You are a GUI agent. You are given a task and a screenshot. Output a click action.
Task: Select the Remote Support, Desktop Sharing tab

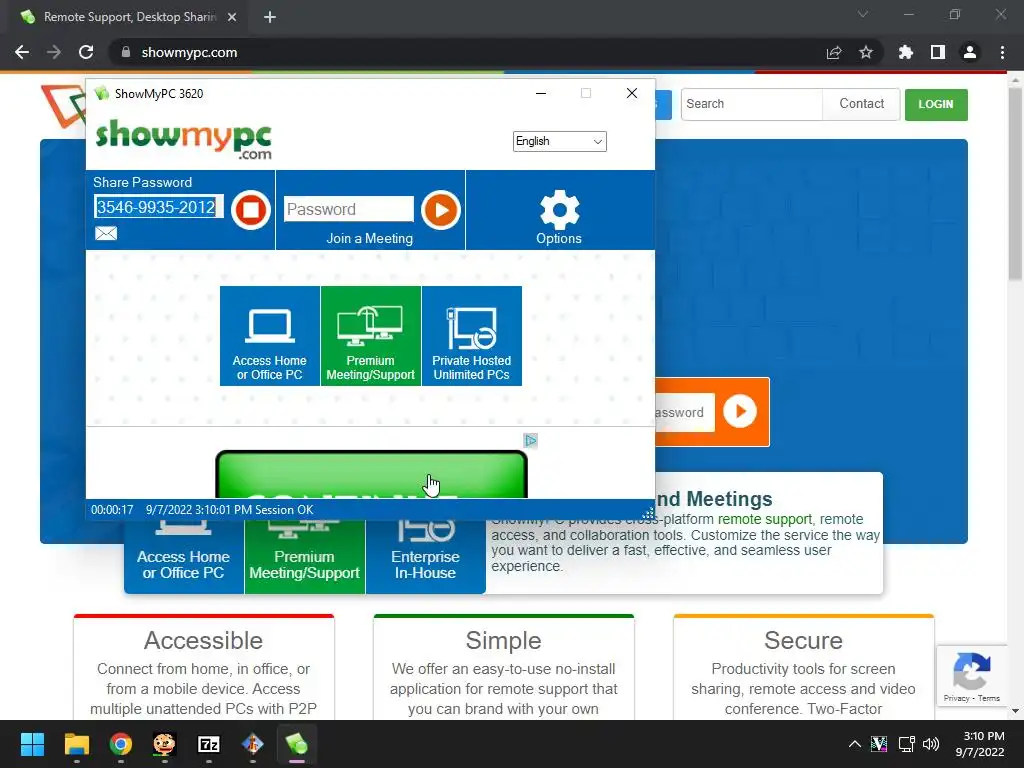click(124, 17)
